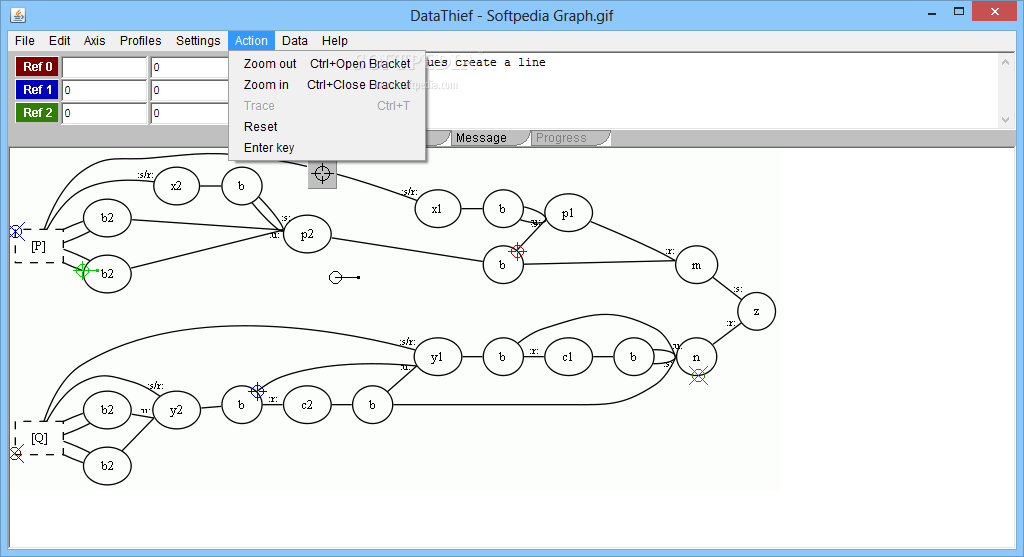Viewport: 1024px width, 557px height.
Task: Click the blue Ref 1 button
Action: 37,89
